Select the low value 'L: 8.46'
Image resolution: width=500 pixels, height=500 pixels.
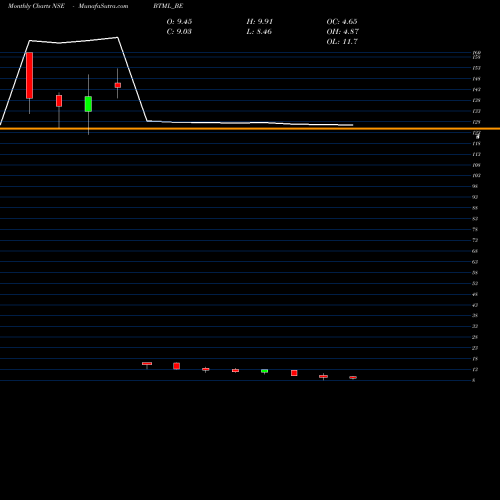pyautogui.click(x=259, y=32)
